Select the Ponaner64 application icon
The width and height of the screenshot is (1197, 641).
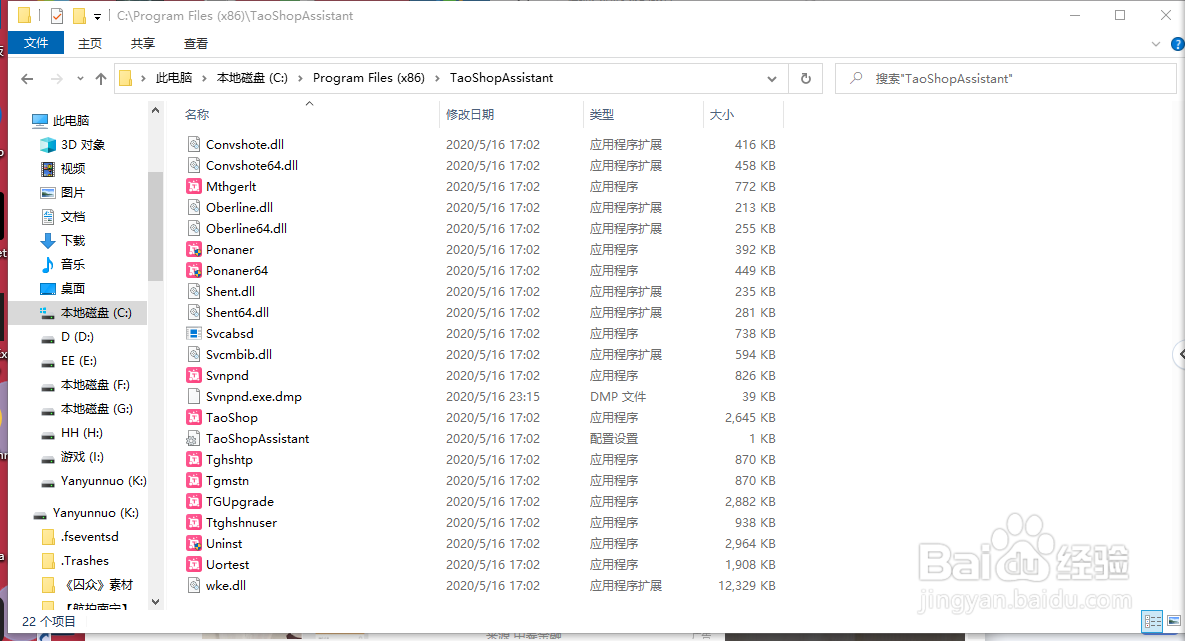194,270
